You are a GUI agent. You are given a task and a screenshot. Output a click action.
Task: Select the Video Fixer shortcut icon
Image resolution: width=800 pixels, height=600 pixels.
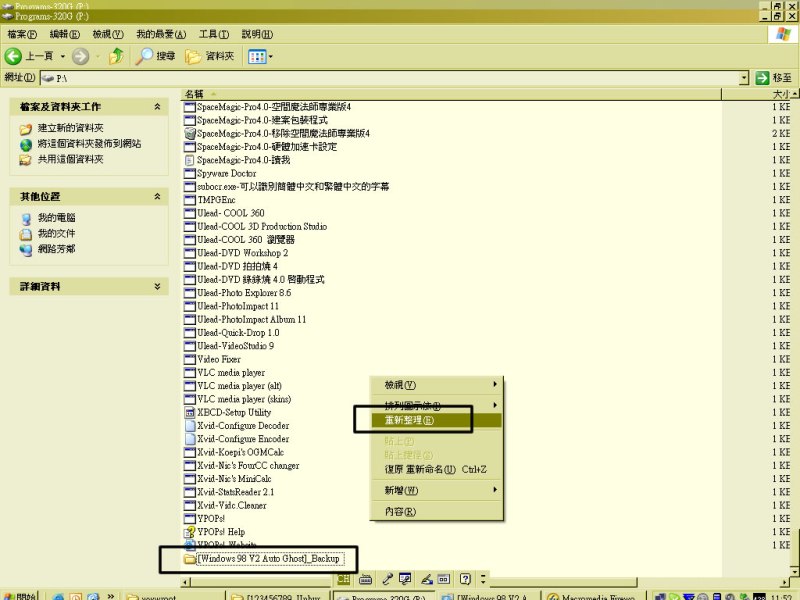[190, 359]
